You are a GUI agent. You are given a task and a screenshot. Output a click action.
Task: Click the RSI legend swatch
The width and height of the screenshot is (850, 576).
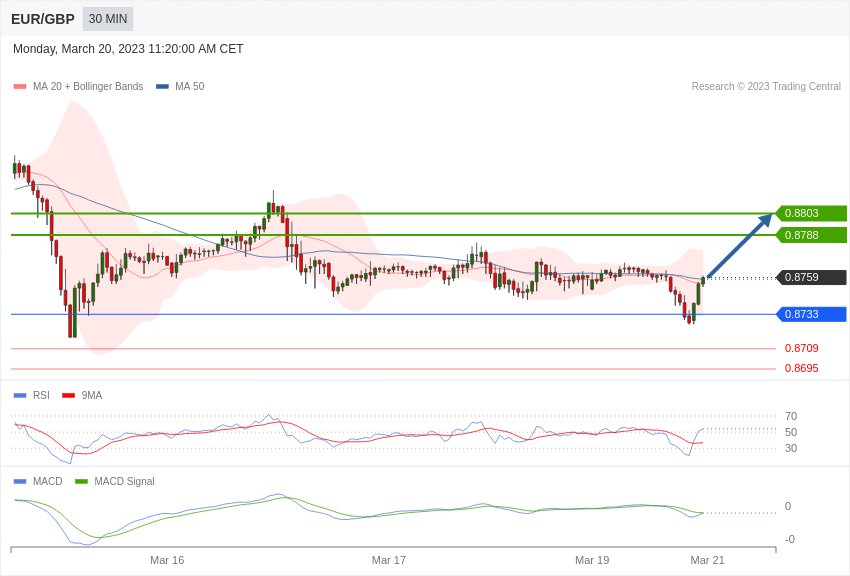[x=20, y=396]
